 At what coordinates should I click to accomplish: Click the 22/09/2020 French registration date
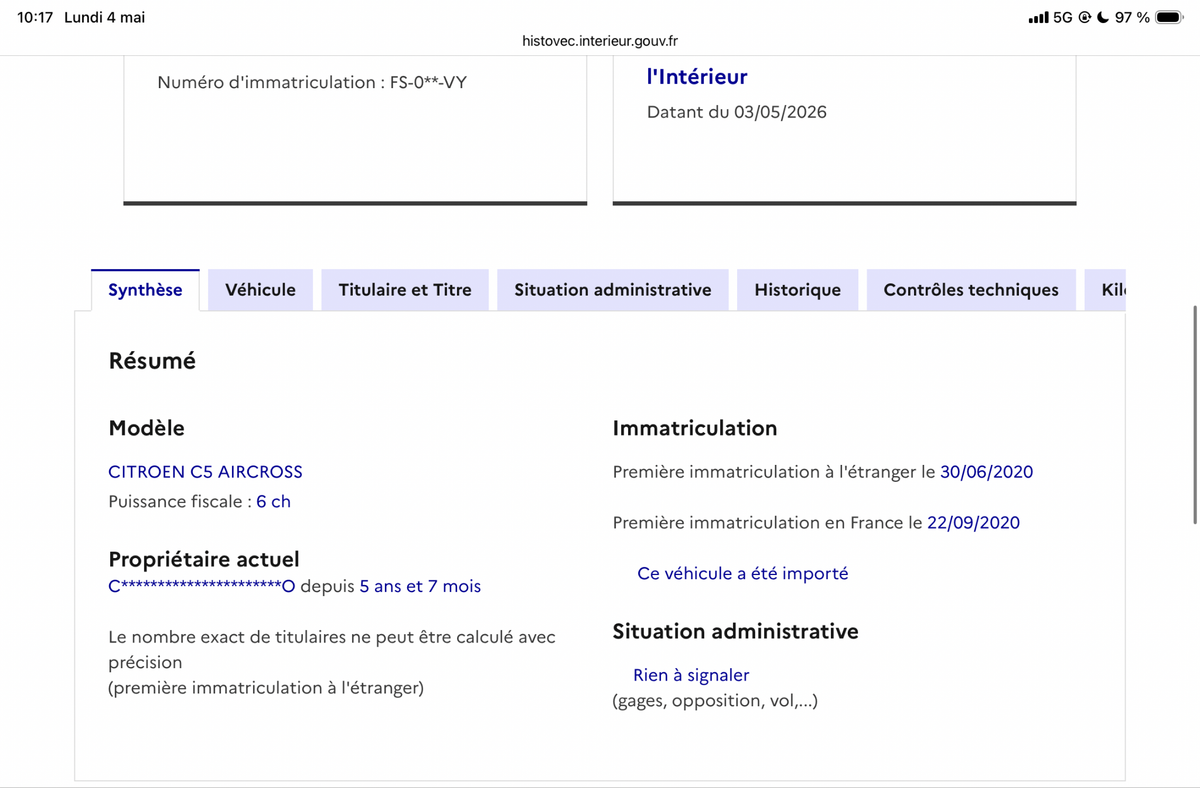pos(973,522)
